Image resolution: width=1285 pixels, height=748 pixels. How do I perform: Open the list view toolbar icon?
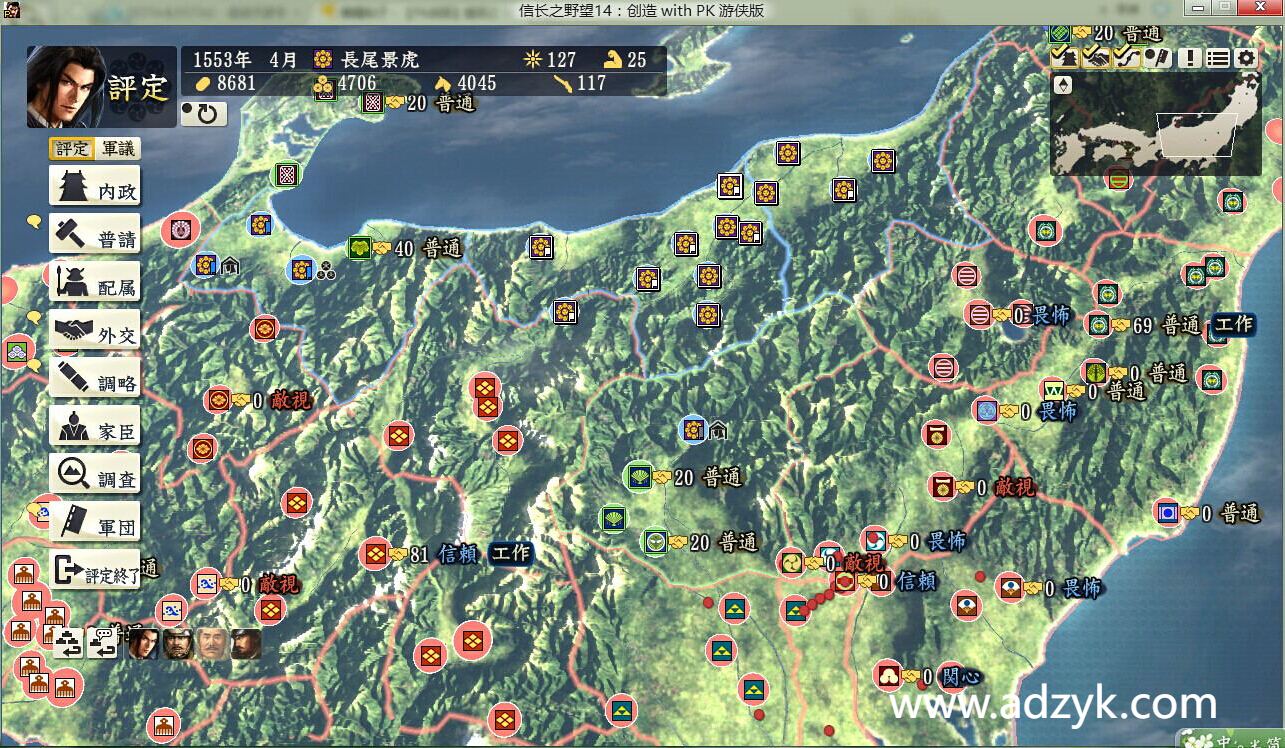(x=1219, y=57)
